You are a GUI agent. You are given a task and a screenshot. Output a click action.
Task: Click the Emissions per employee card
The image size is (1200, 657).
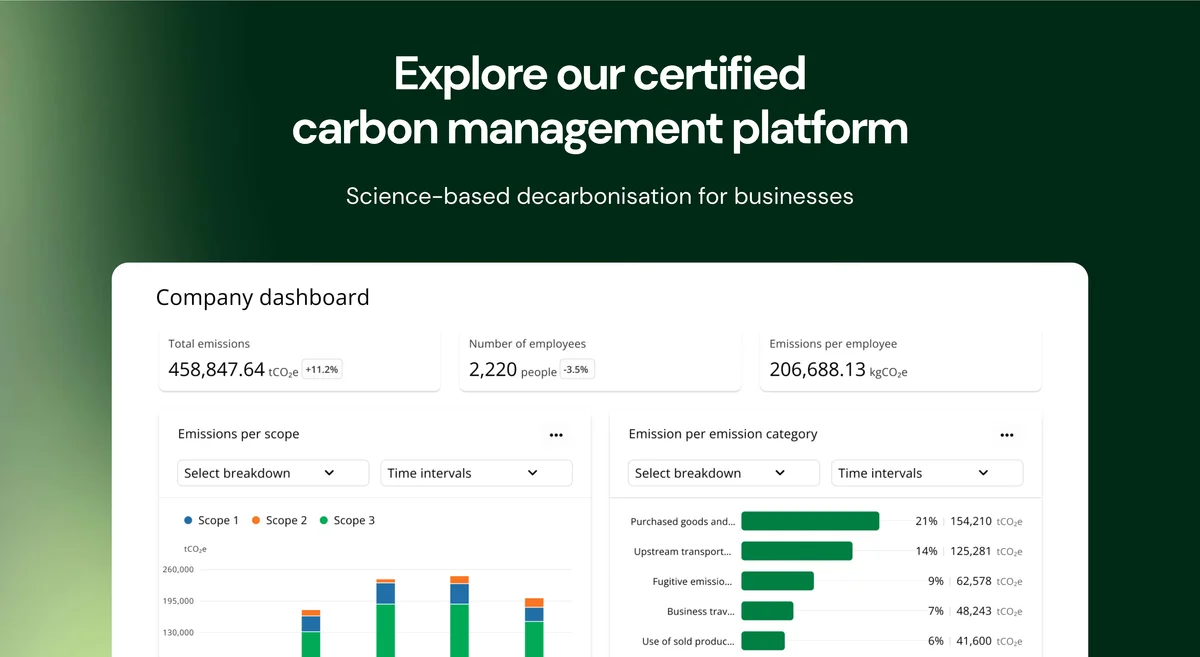(900, 359)
